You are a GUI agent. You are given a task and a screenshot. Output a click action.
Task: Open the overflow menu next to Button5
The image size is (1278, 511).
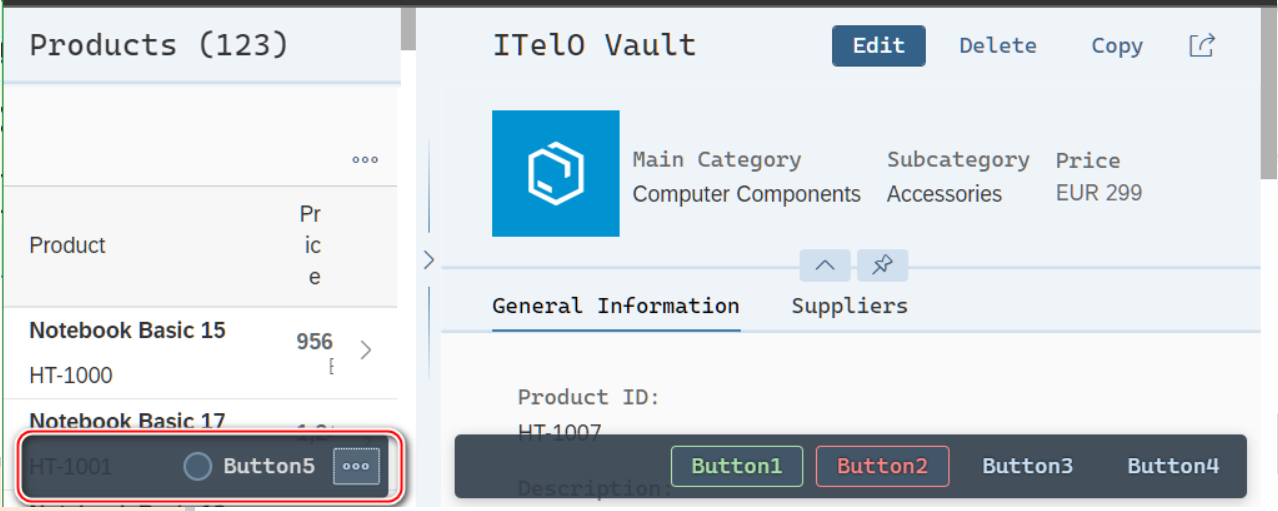[356, 466]
